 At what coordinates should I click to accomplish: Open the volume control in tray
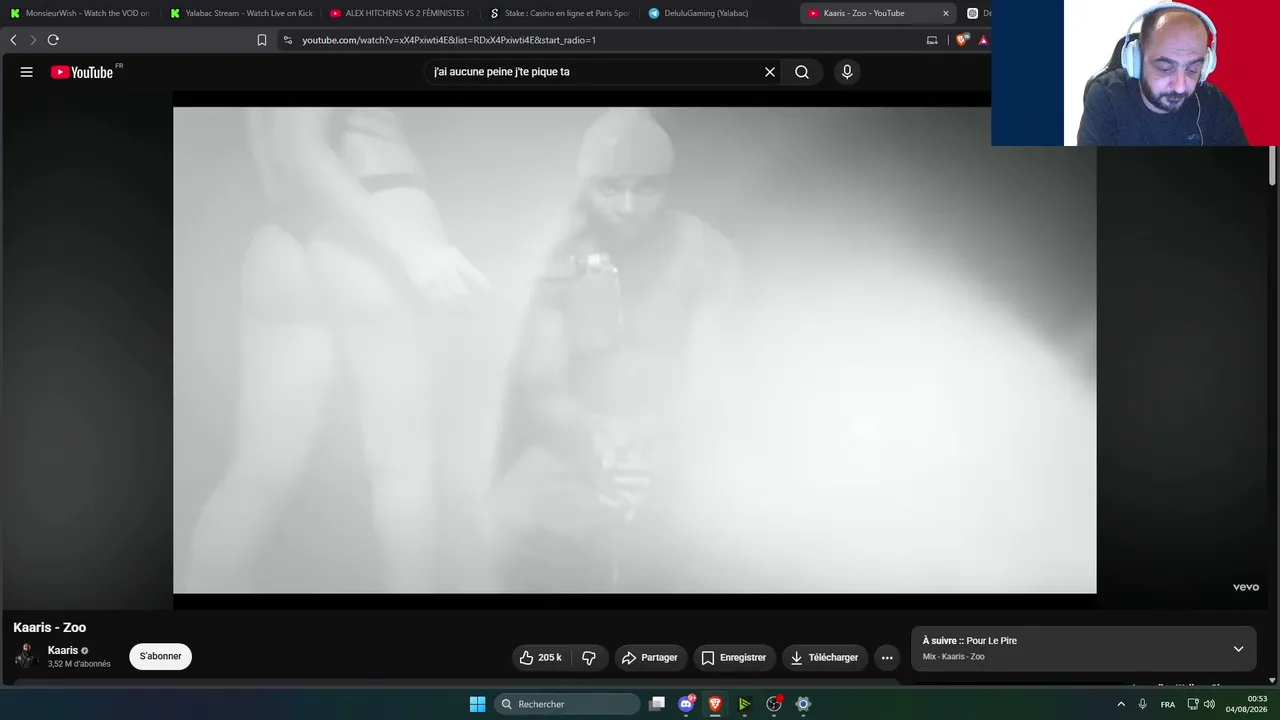(x=1210, y=704)
